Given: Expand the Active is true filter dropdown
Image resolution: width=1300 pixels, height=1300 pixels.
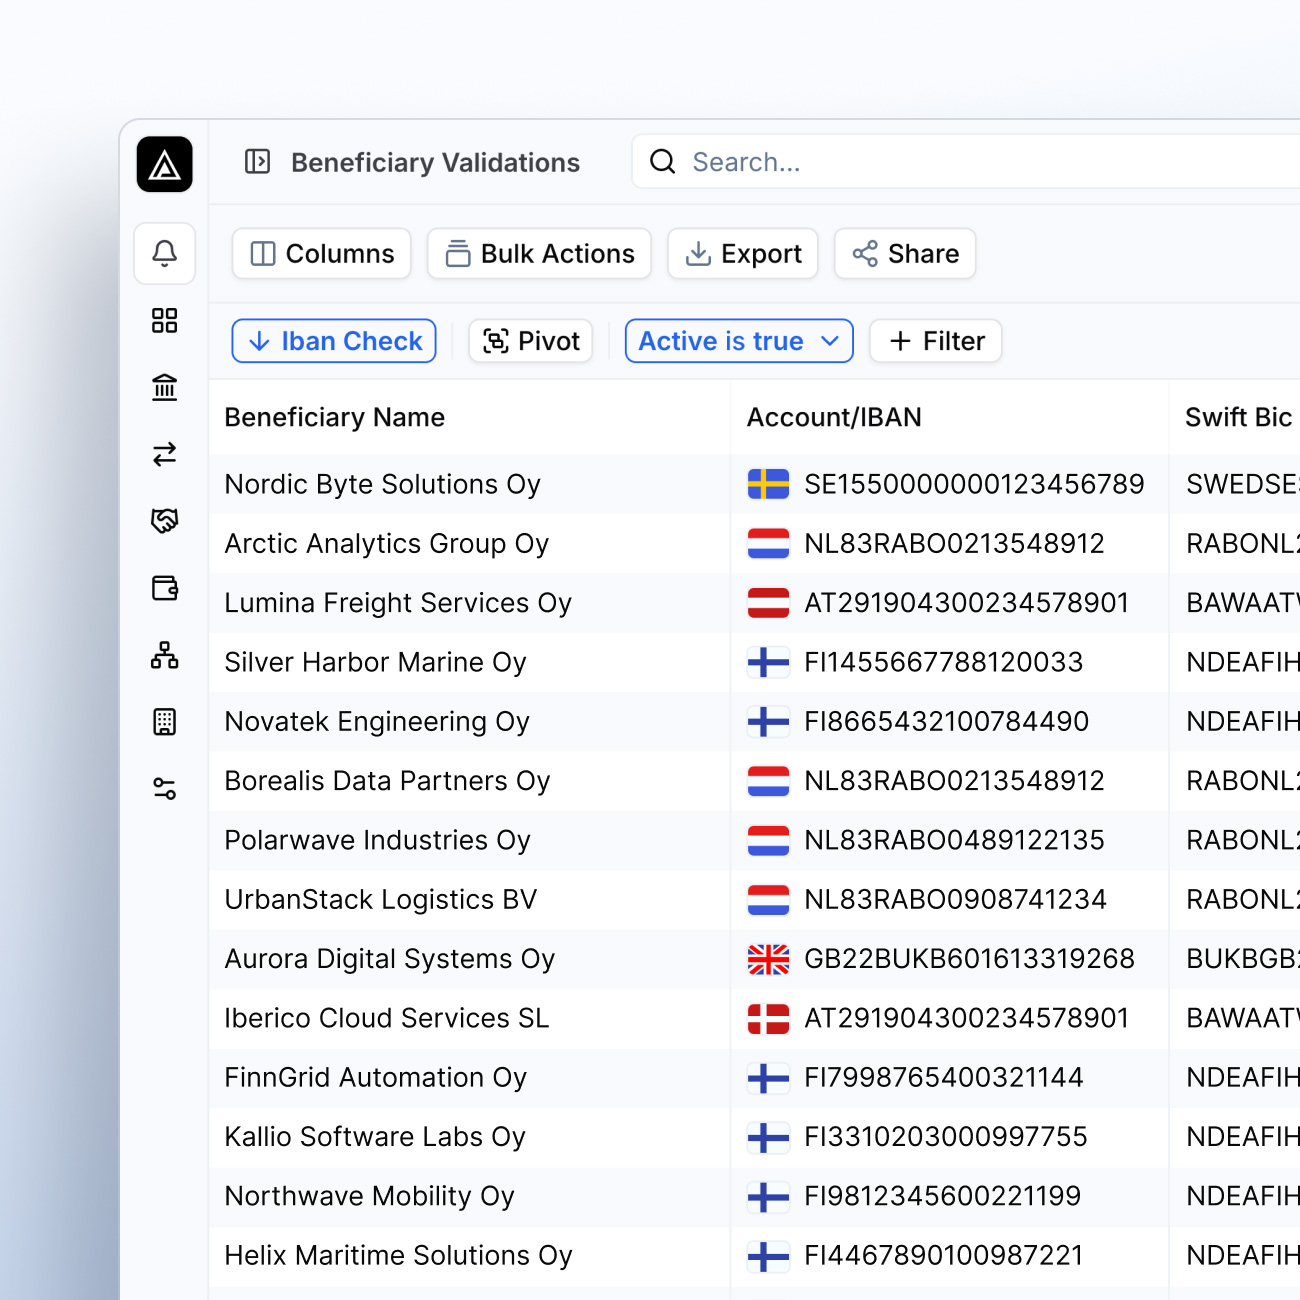Looking at the screenshot, I should [739, 341].
